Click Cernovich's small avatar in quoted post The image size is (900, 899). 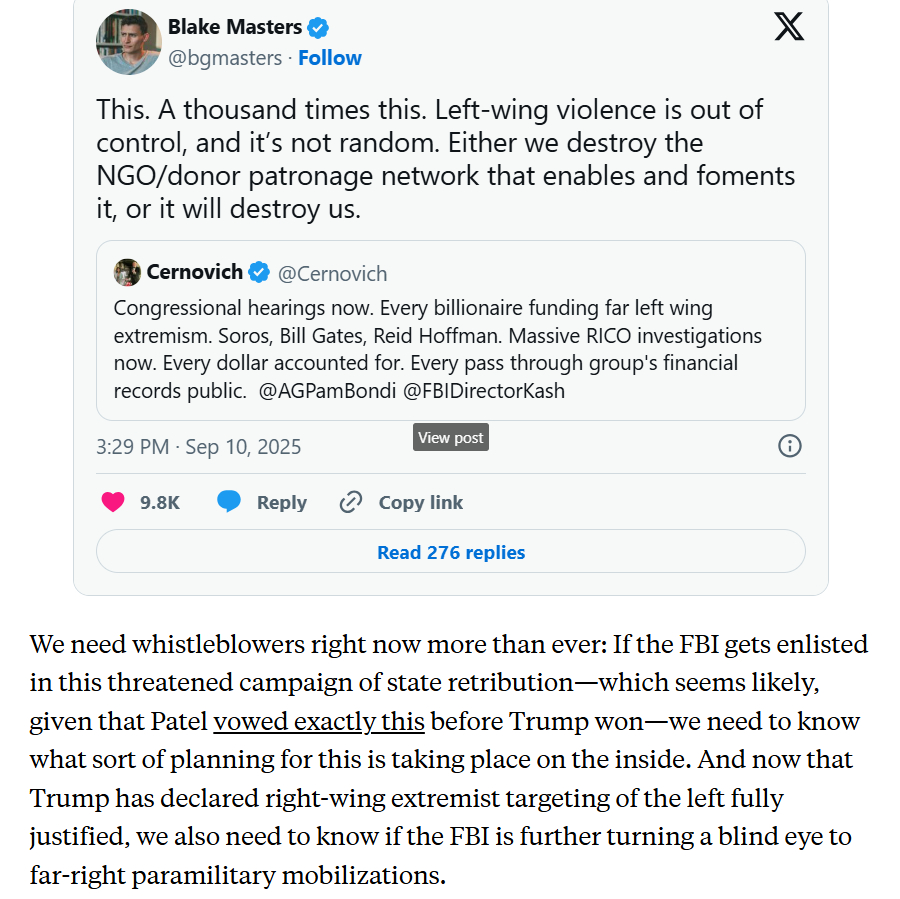[x=127, y=272]
